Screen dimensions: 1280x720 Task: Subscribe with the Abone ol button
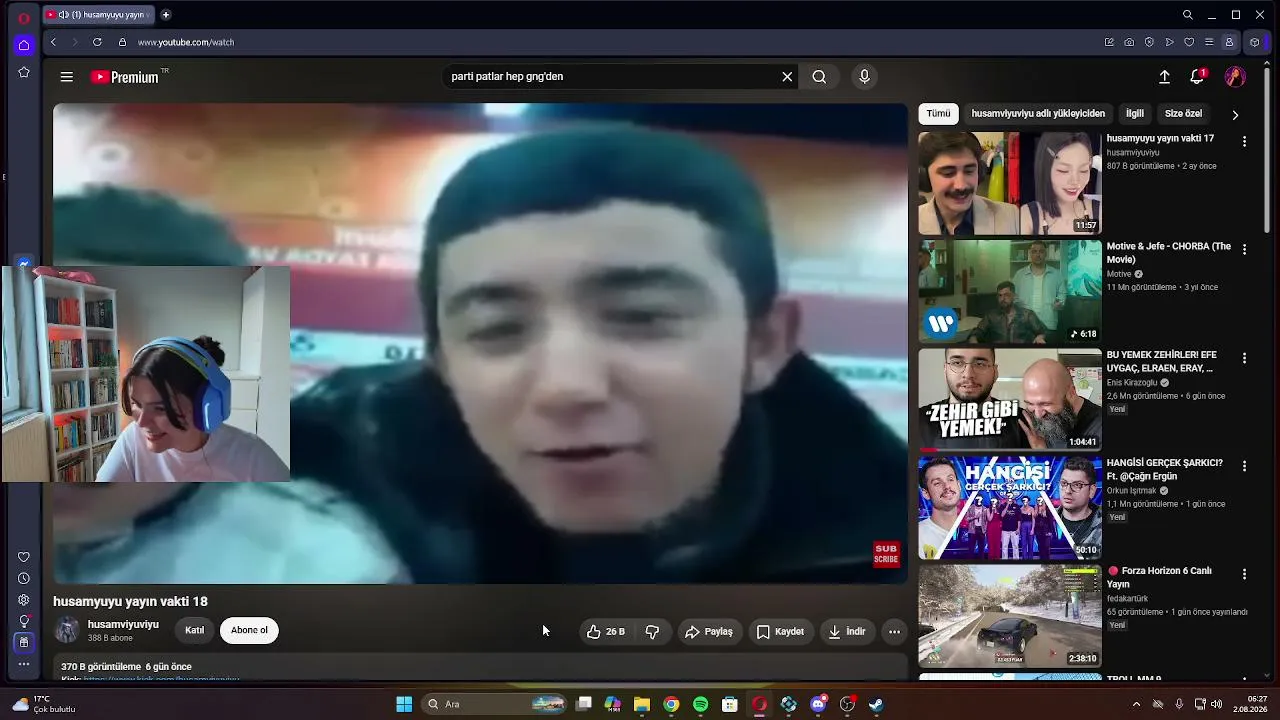click(x=249, y=630)
